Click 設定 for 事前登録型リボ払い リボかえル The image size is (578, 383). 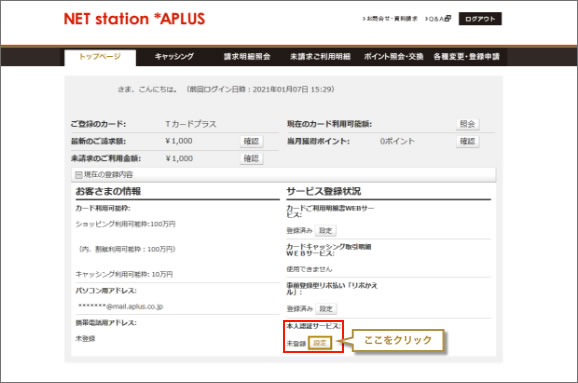click(x=325, y=309)
